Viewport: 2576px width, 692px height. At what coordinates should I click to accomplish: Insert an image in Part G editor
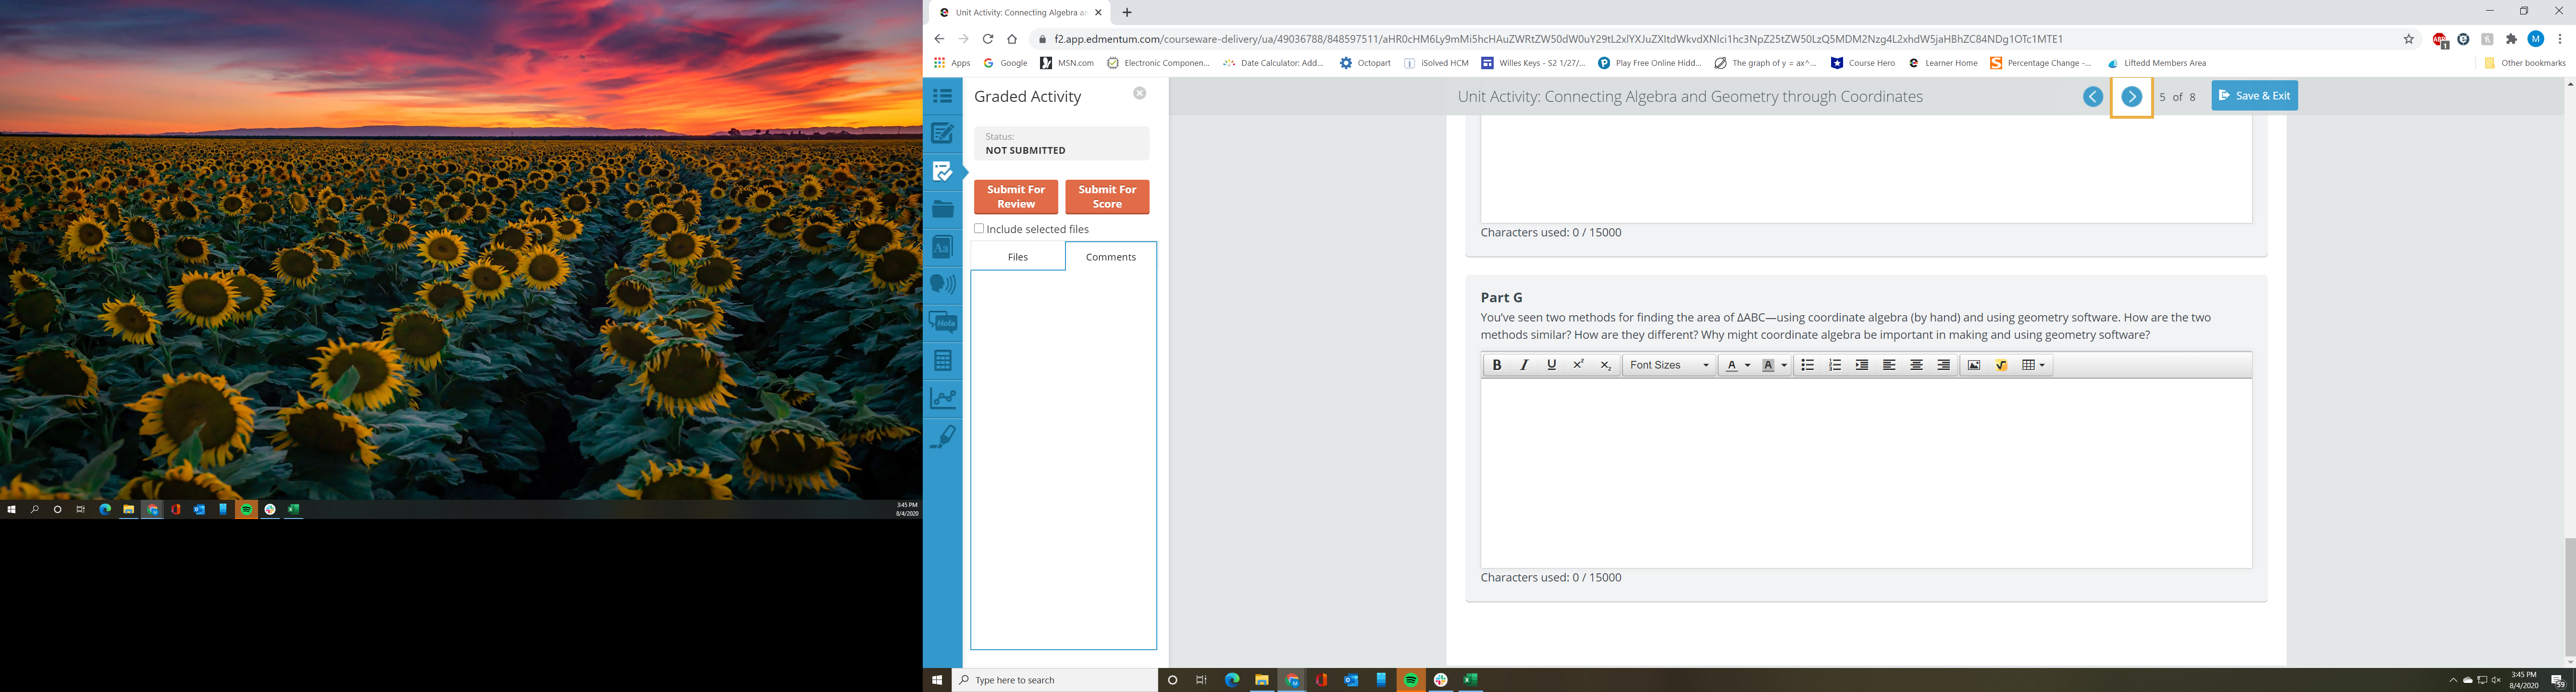1974,365
